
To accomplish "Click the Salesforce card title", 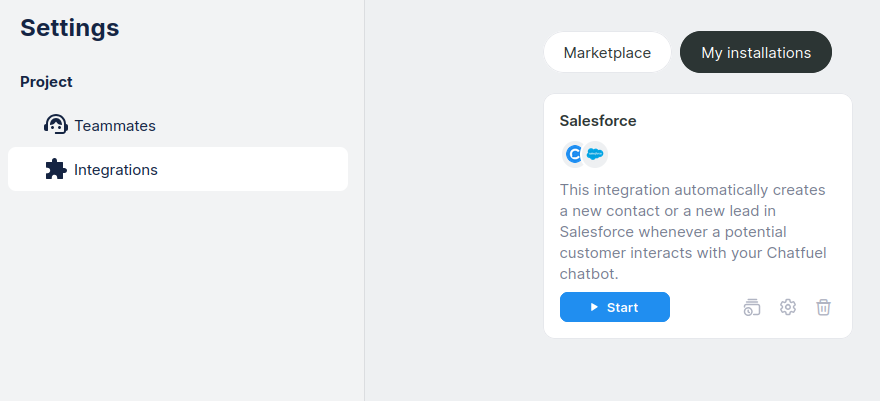I will tap(598, 121).
